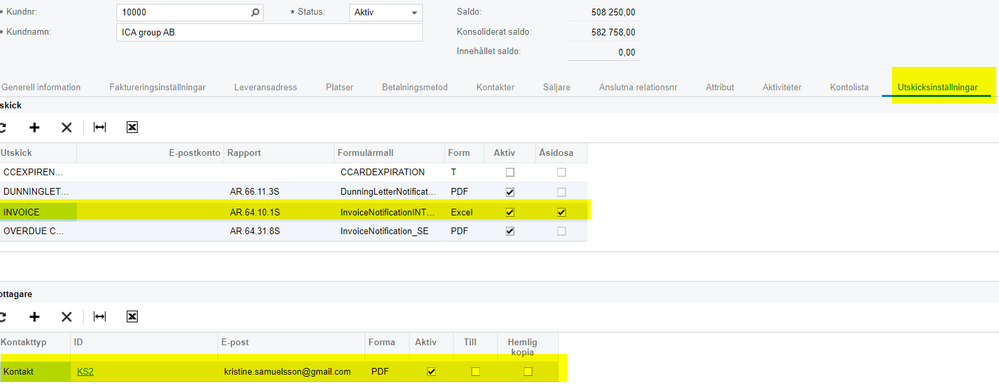Click E-post column header in Mottagare
Image resolution: width=999 pixels, height=390 pixels.
tap(291, 342)
